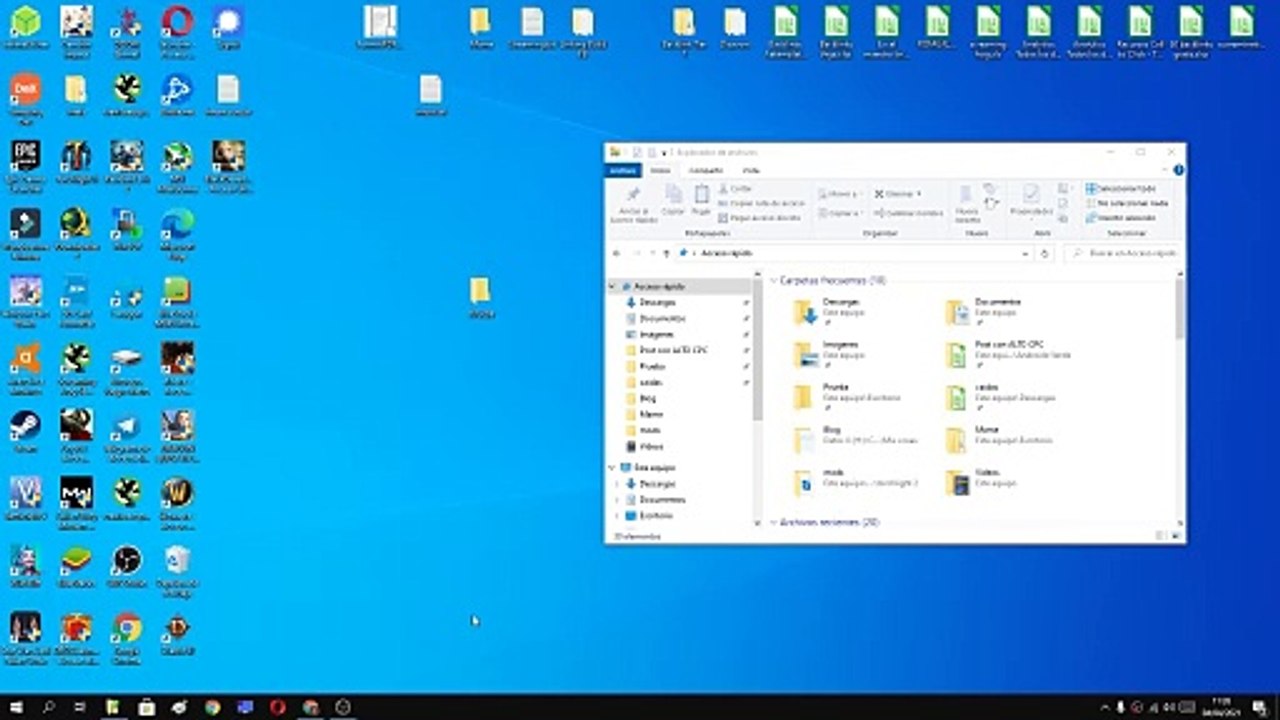Collapse the Carpetas frecuentes group
Screen dimensions: 1280x720
[774, 281]
